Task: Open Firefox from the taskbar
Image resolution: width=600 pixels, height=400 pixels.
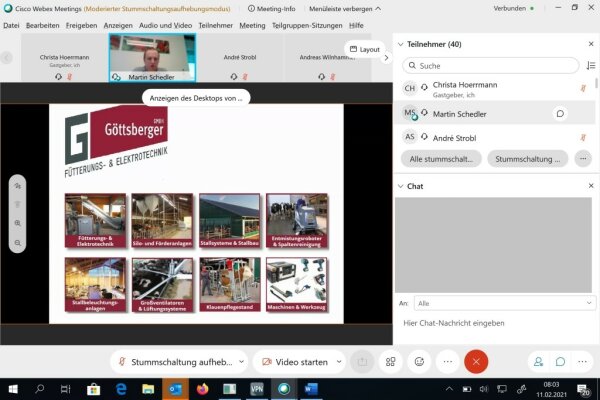Action: tap(202, 389)
